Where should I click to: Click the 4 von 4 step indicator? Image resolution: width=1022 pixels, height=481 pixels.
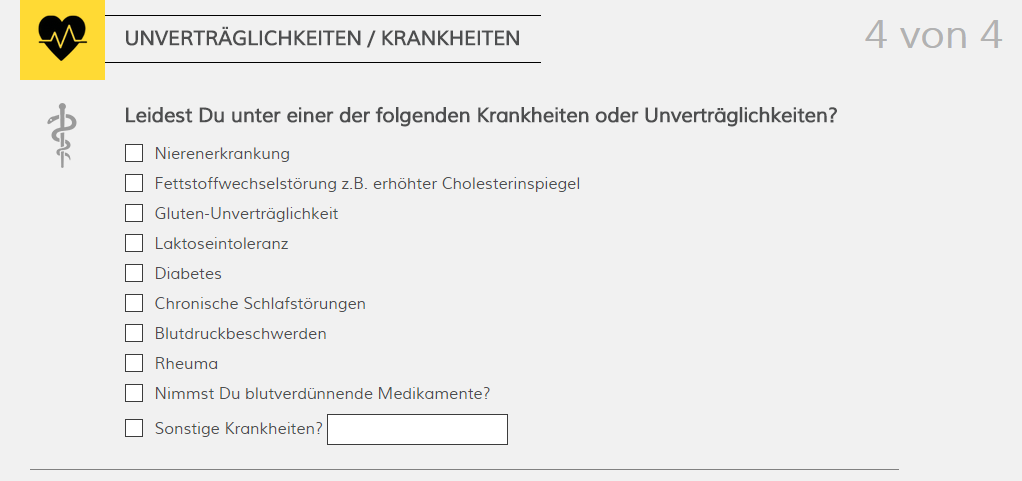point(933,35)
